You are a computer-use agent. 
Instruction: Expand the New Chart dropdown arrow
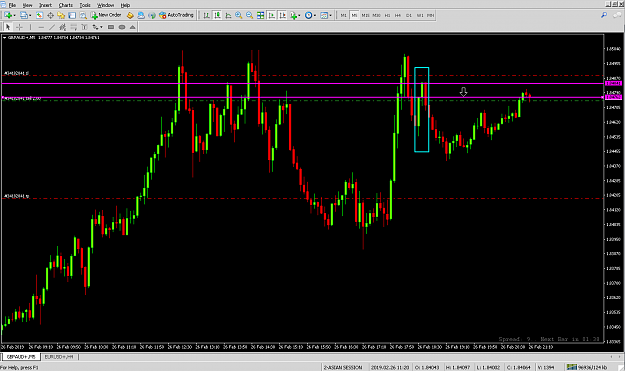point(15,16)
